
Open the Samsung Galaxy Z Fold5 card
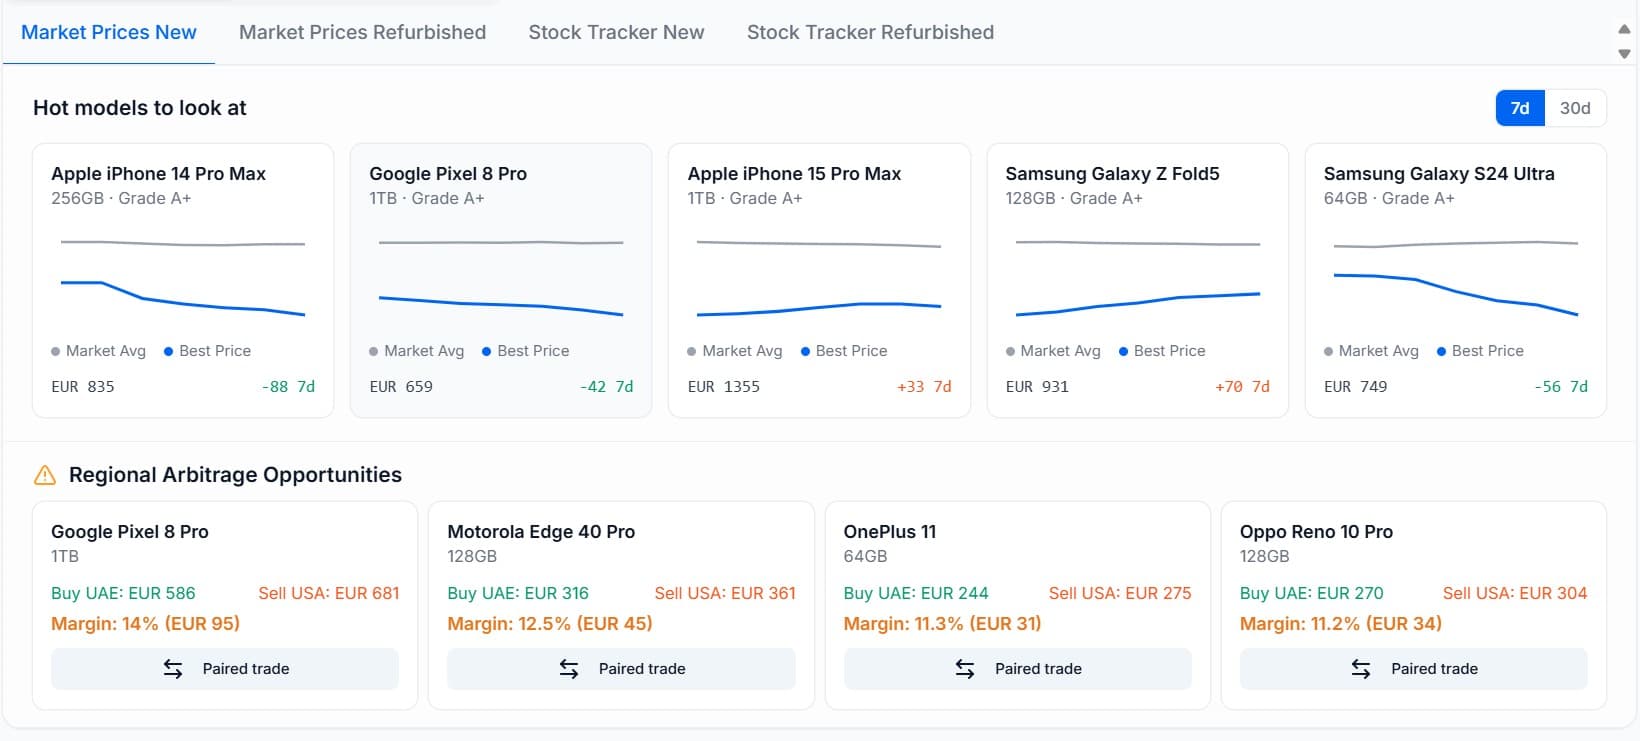pos(1137,280)
